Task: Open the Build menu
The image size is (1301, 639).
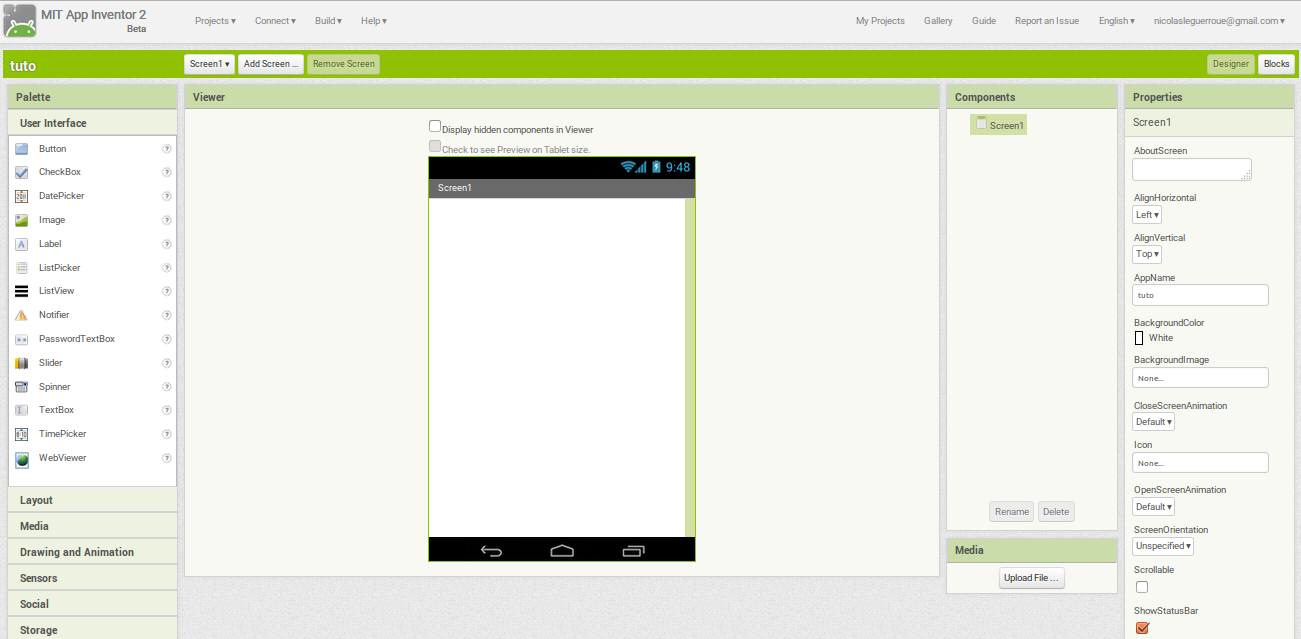Action: click(x=328, y=21)
